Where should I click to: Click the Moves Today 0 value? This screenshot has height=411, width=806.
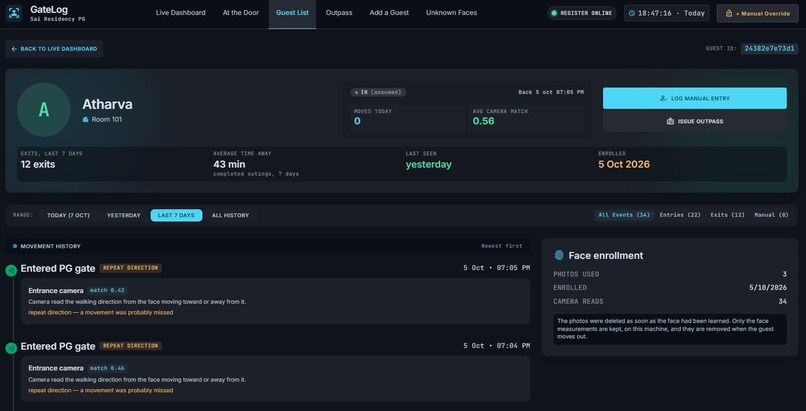[x=357, y=121]
